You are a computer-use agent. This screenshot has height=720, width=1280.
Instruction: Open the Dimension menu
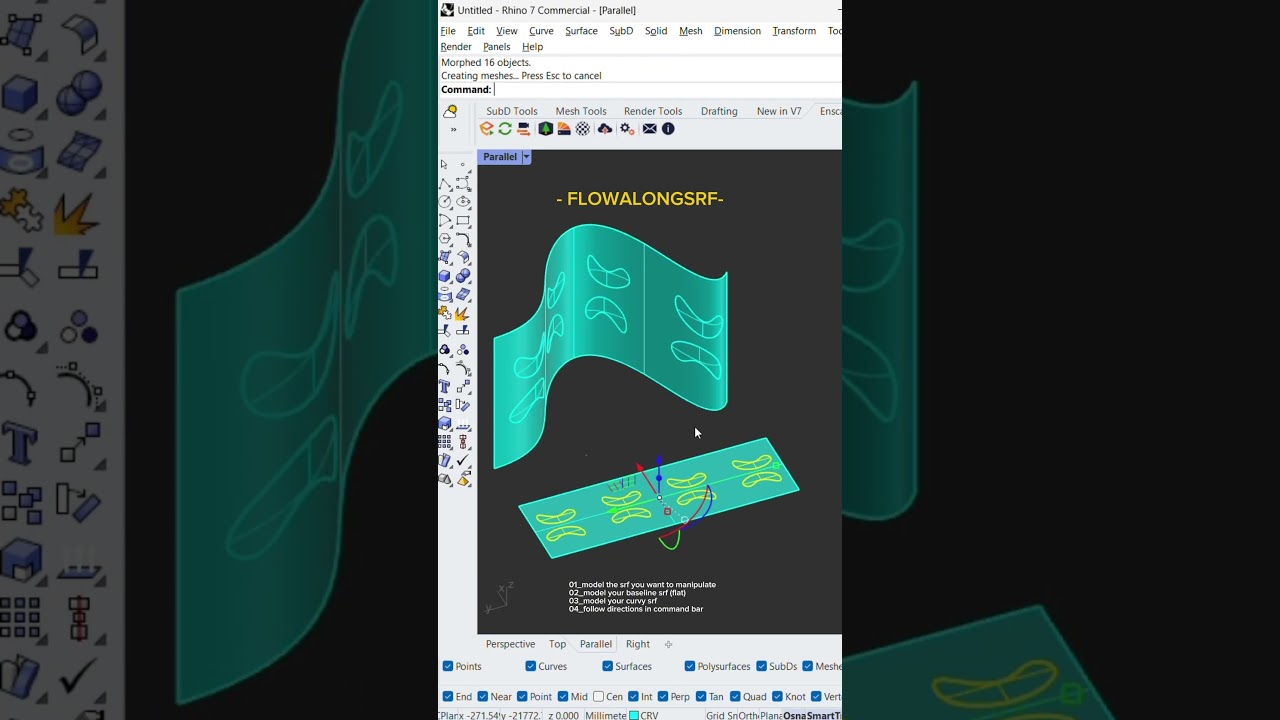[x=737, y=31]
